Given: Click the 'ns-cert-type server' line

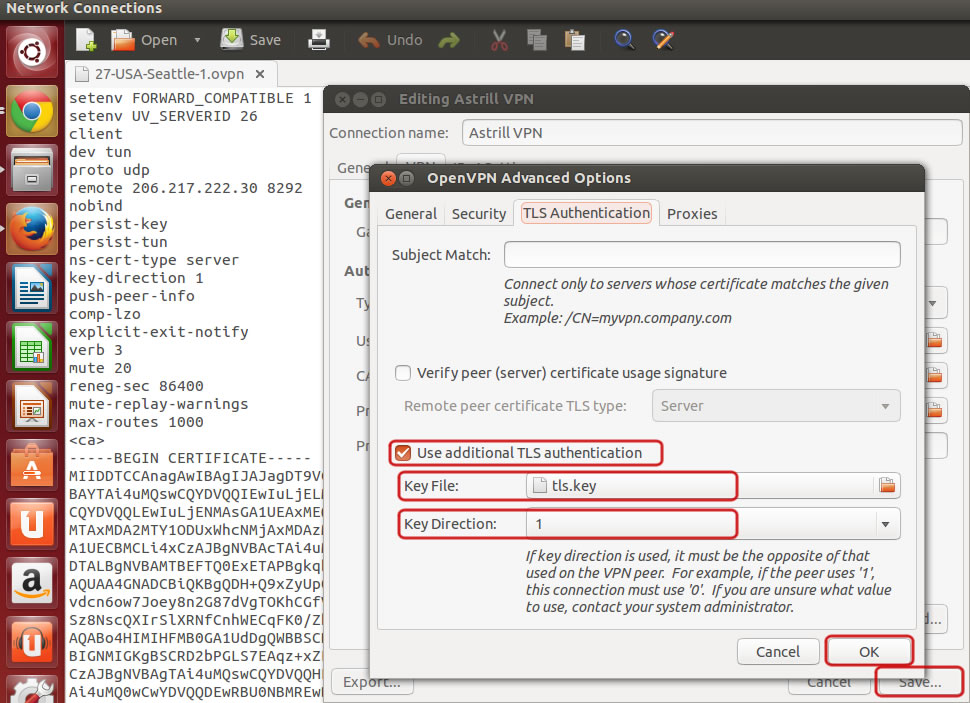Looking at the screenshot, I should point(153,261).
